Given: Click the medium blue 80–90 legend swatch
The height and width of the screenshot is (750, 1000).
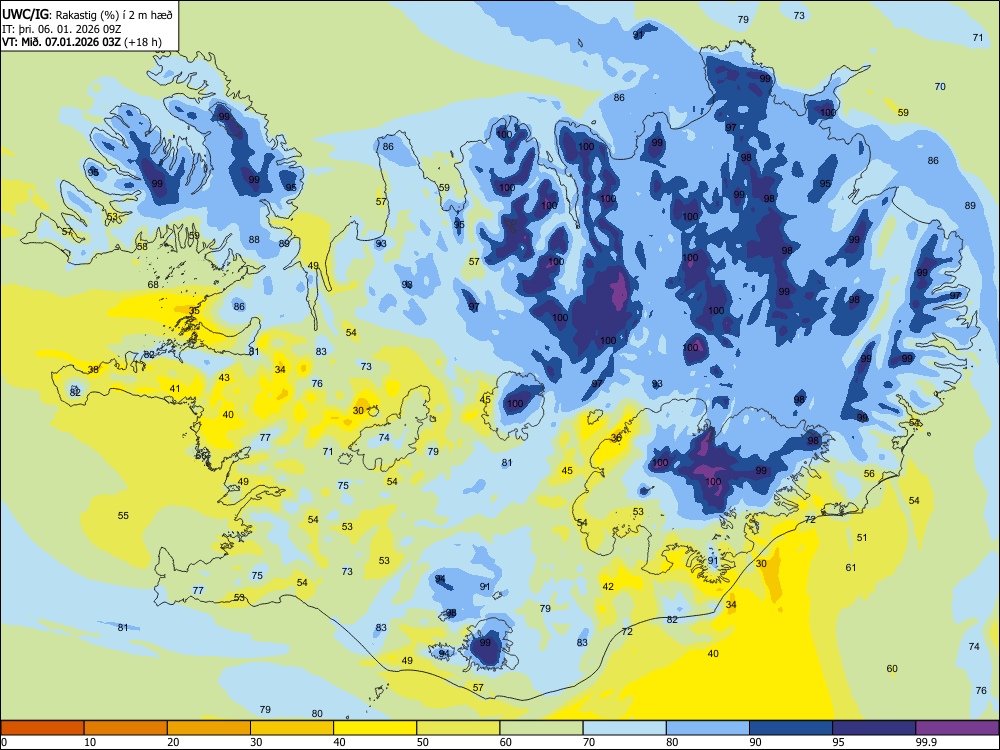Looking at the screenshot, I should tap(707, 728).
